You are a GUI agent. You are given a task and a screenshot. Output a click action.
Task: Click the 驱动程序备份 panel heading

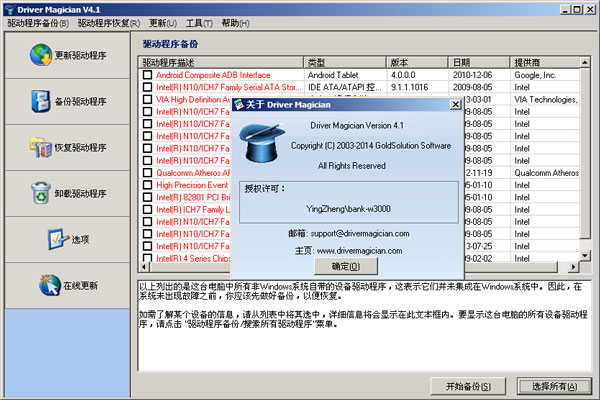pyautogui.click(x=170, y=44)
